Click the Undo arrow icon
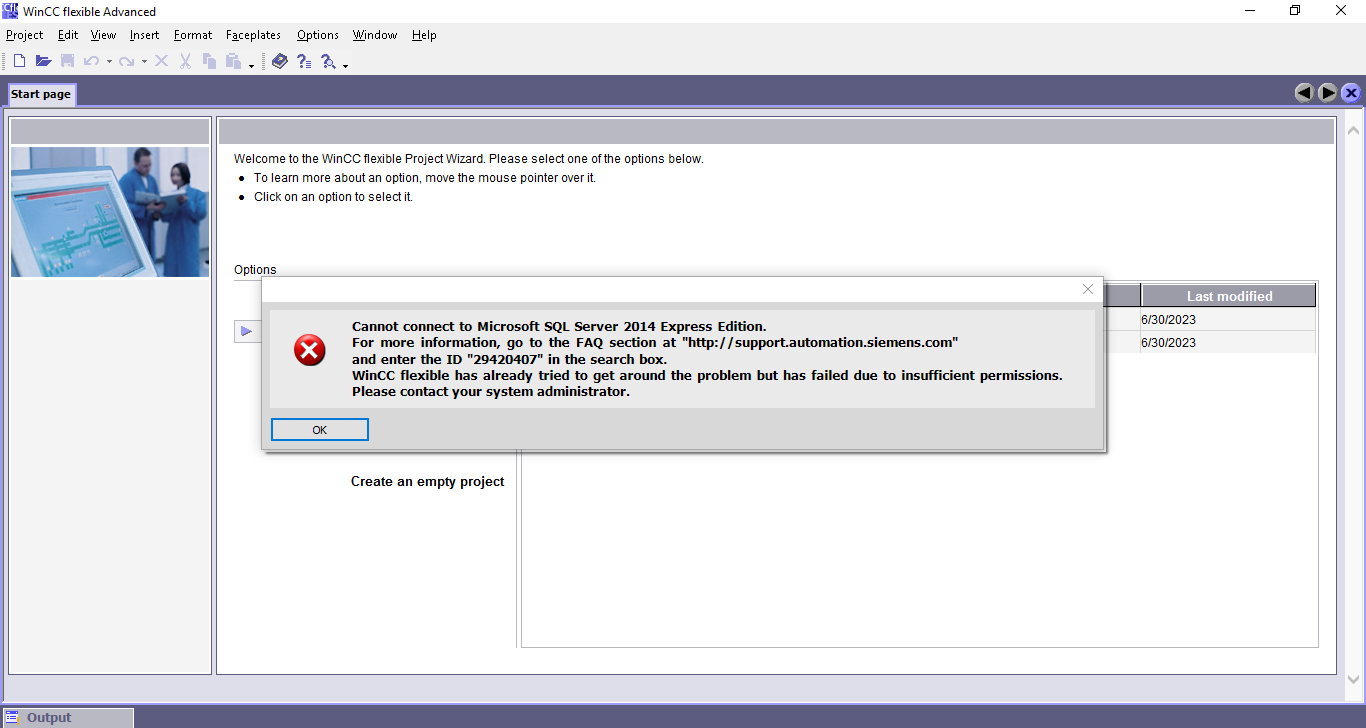The width and height of the screenshot is (1366, 728). click(x=91, y=61)
